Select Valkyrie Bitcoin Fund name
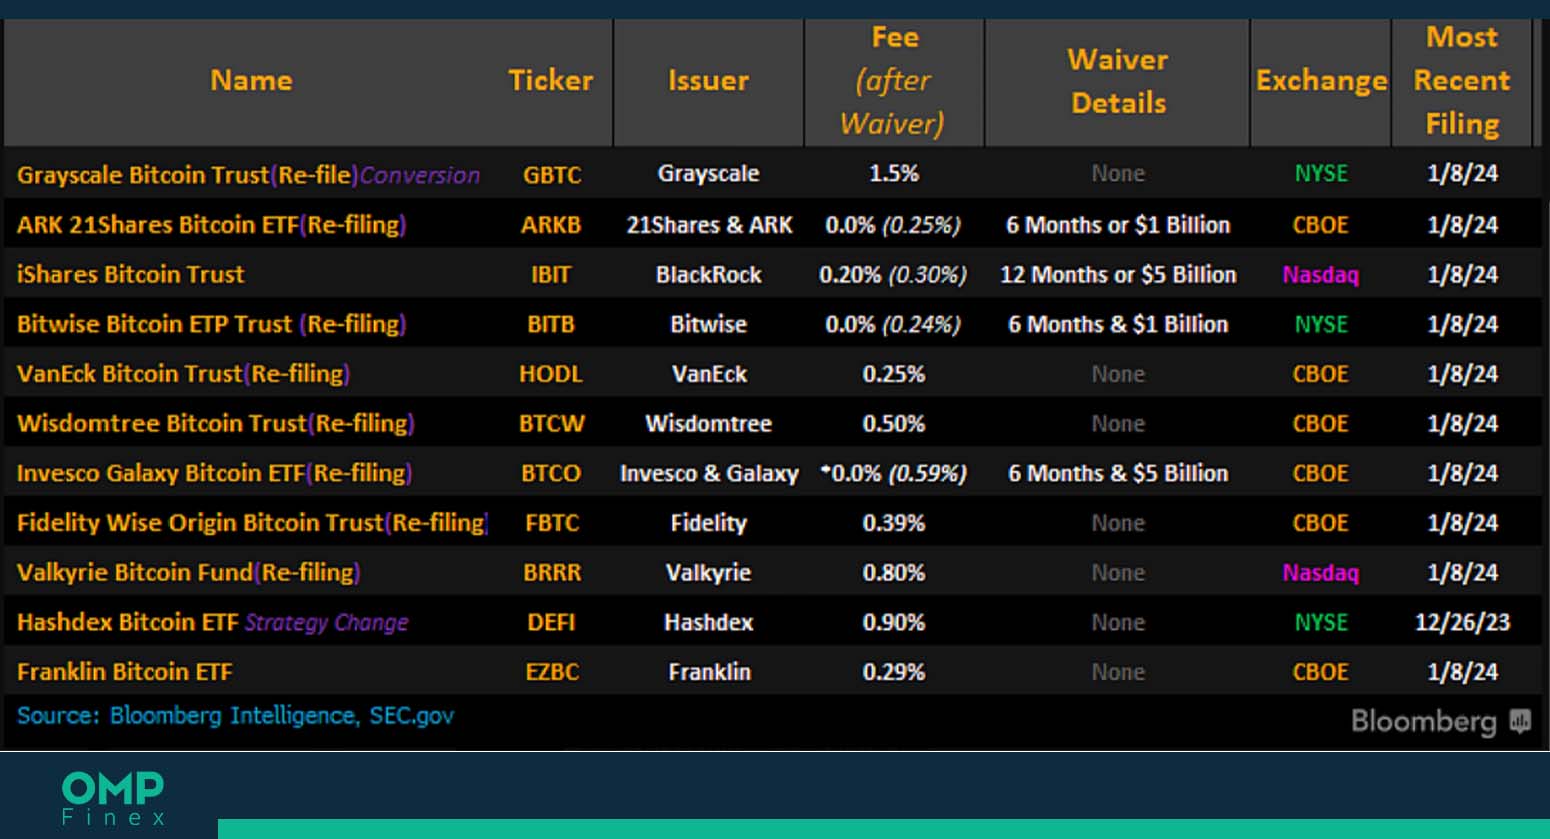The width and height of the screenshot is (1550, 839). 188,573
